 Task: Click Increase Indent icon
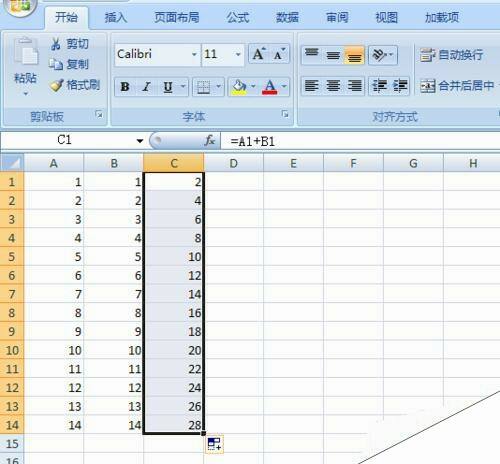click(x=400, y=86)
